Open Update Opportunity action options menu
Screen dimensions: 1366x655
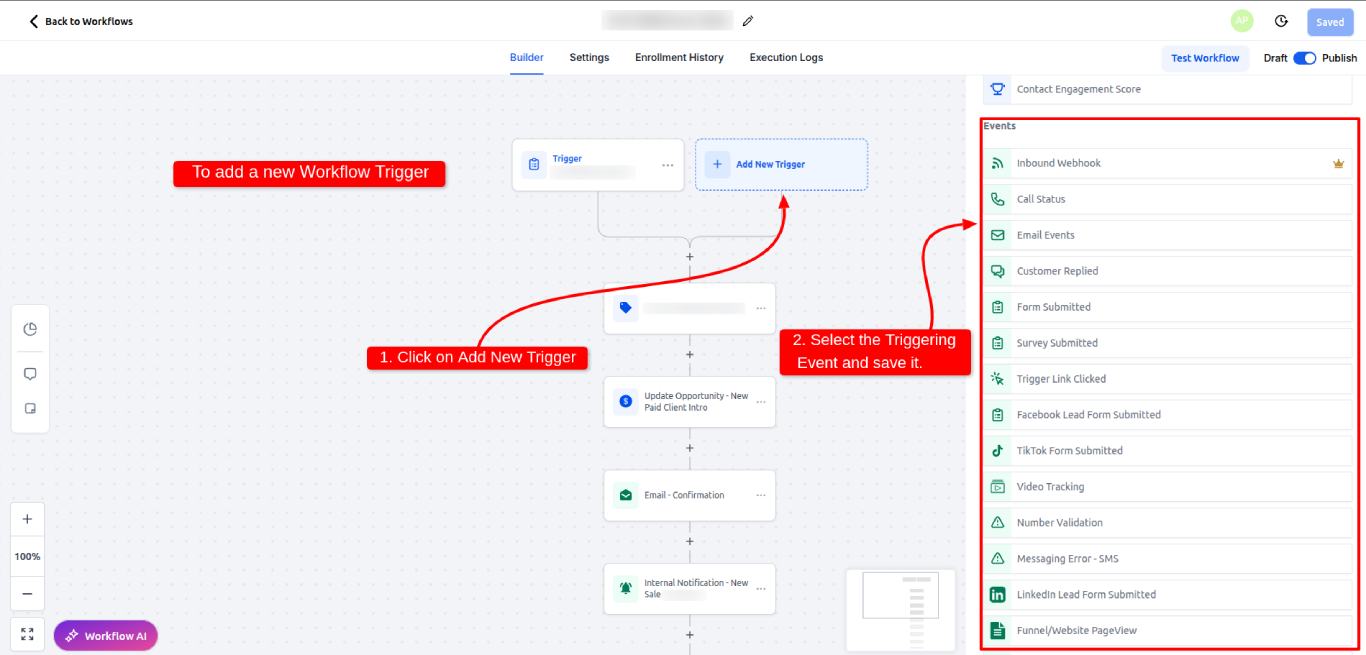pos(761,402)
